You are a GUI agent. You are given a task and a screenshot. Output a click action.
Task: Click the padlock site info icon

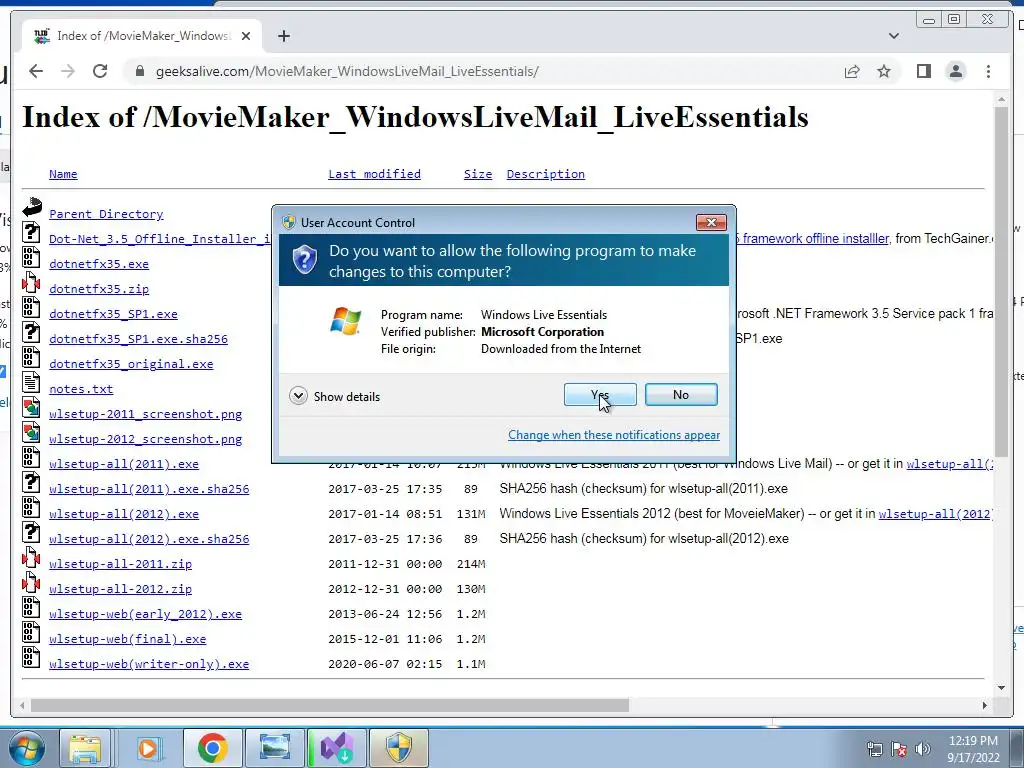click(139, 71)
